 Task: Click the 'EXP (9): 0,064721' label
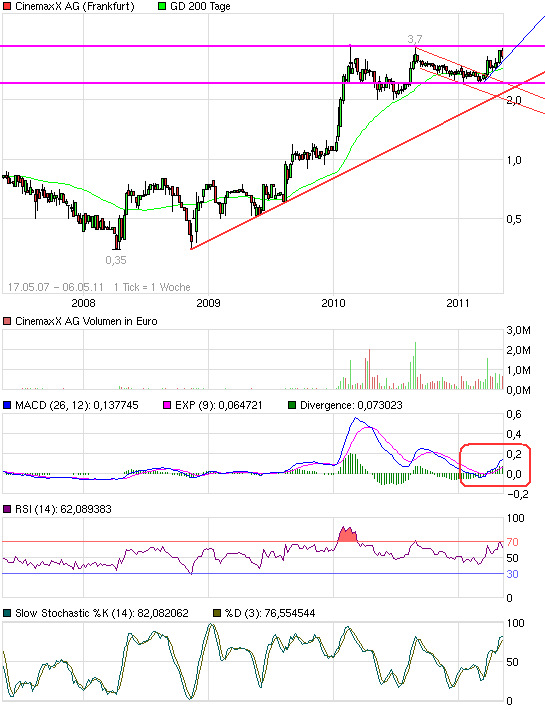coord(219,405)
